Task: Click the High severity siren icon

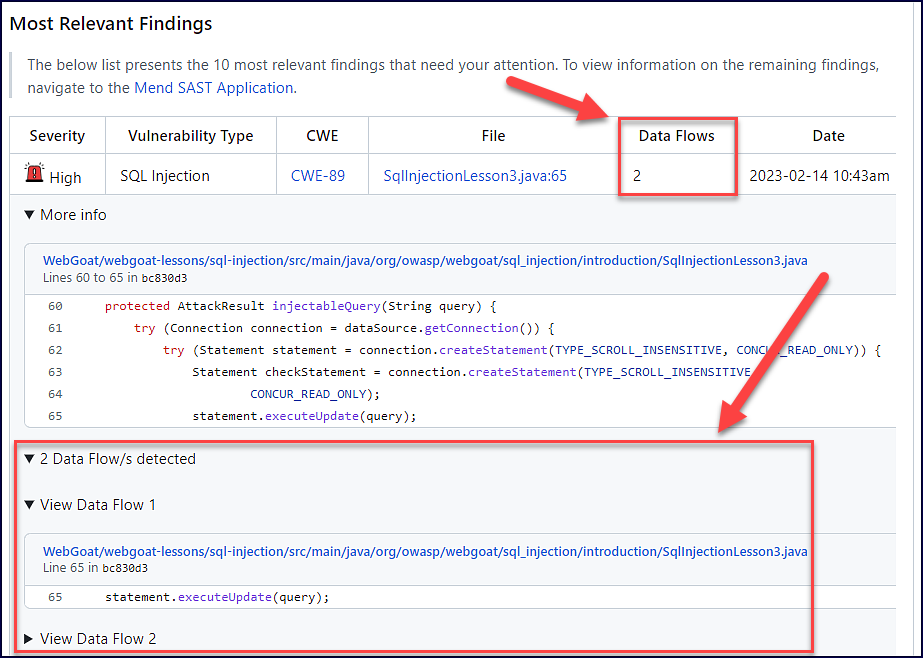Action: pyautogui.click(x=34, y=174)
